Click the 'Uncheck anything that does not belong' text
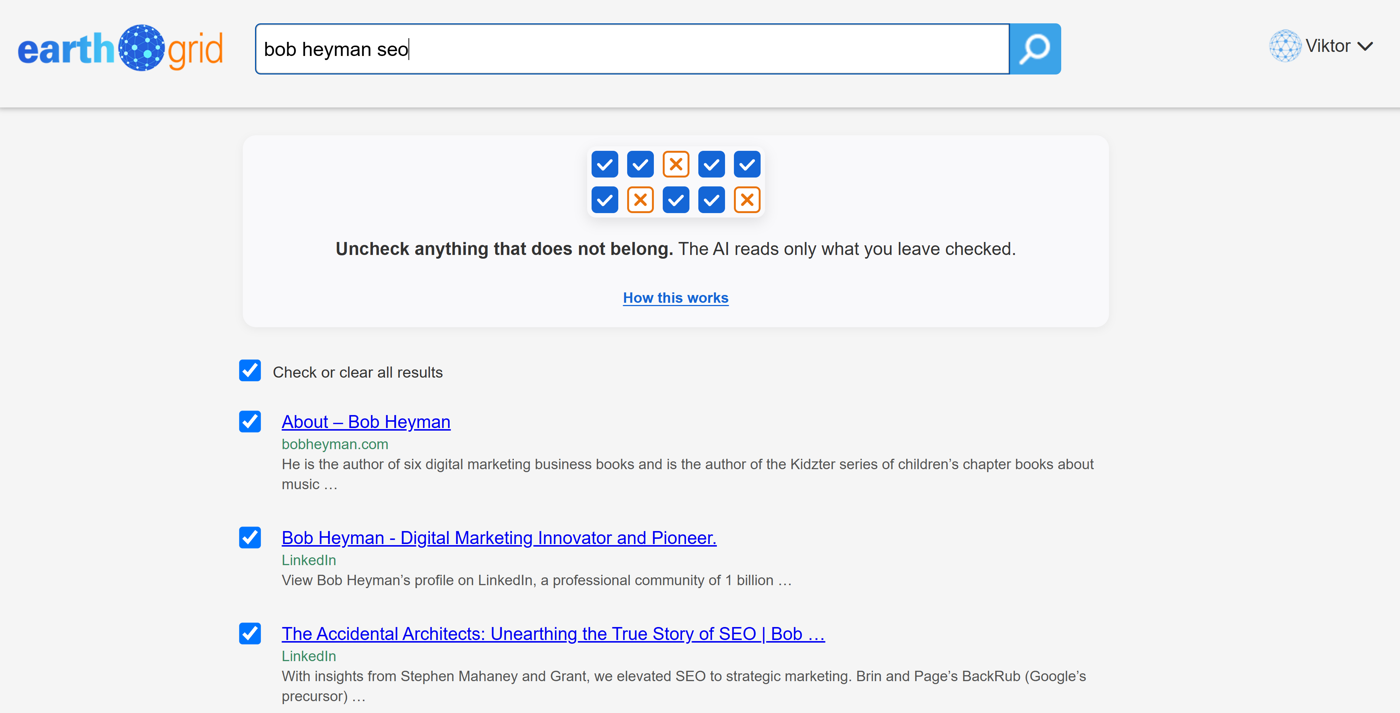 504,249
